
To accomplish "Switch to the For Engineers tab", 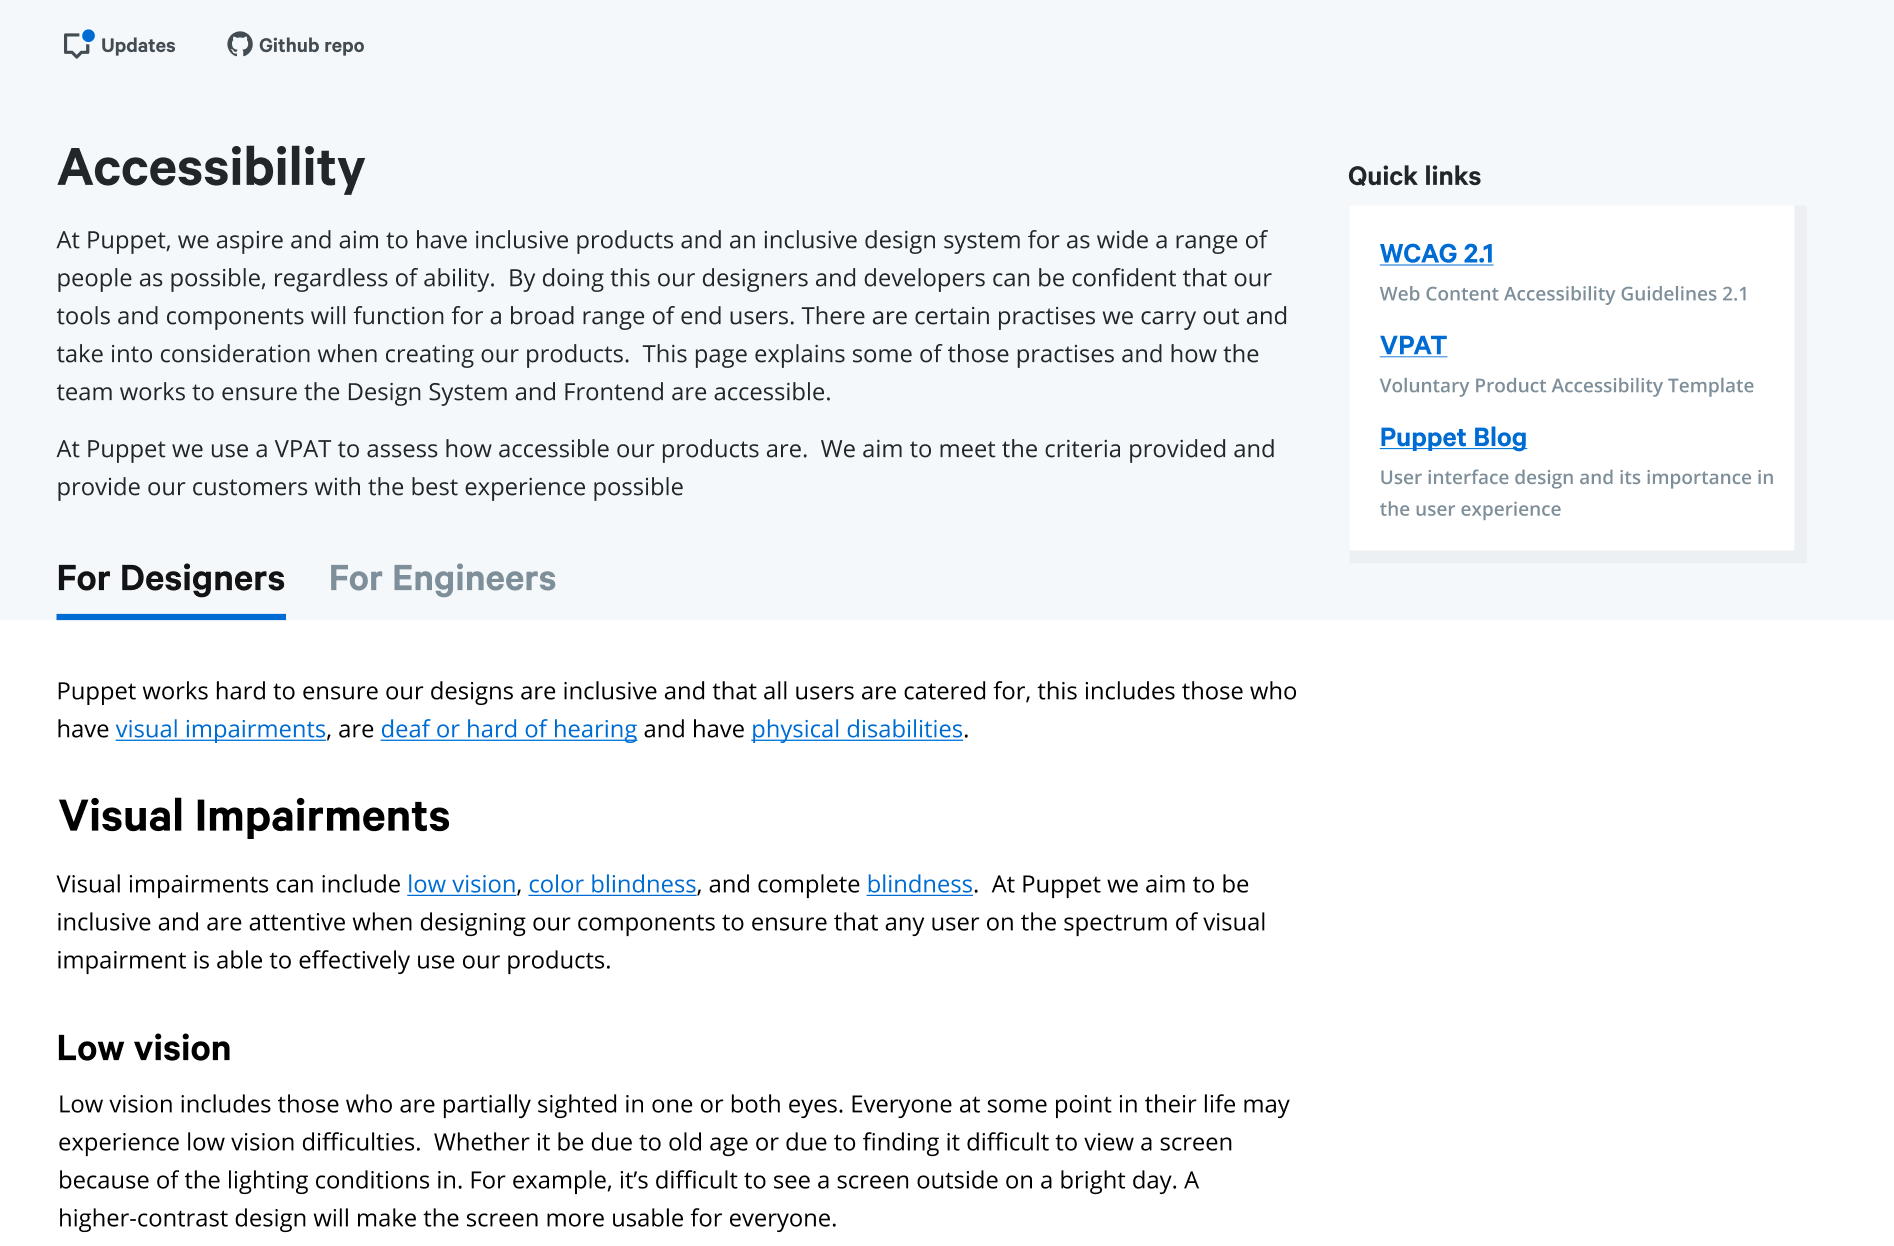I will [442, 579].
